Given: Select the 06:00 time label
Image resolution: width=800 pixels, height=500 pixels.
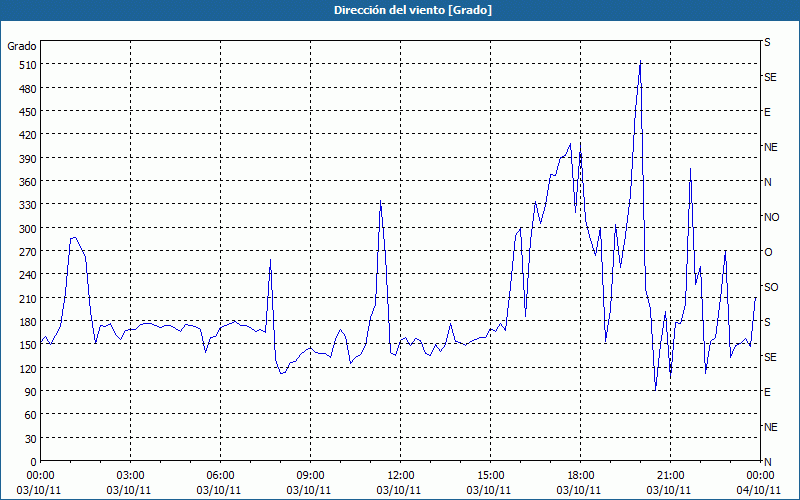Looking at the screenshot, I should coord(220,476).
